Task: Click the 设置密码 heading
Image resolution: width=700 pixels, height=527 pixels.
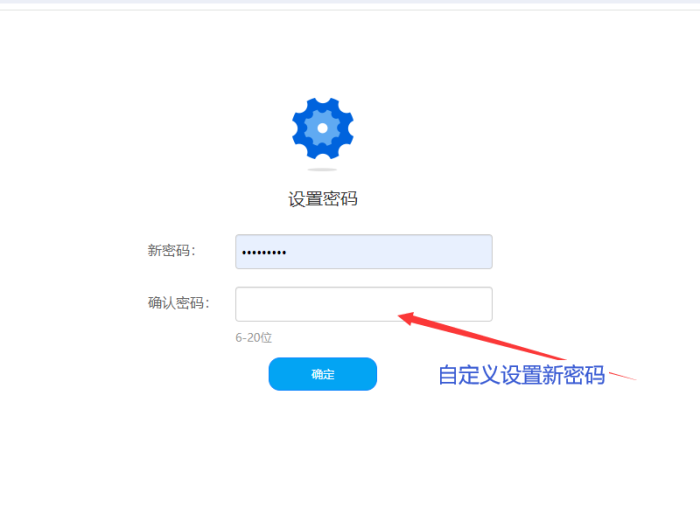Action: [322, 199]
